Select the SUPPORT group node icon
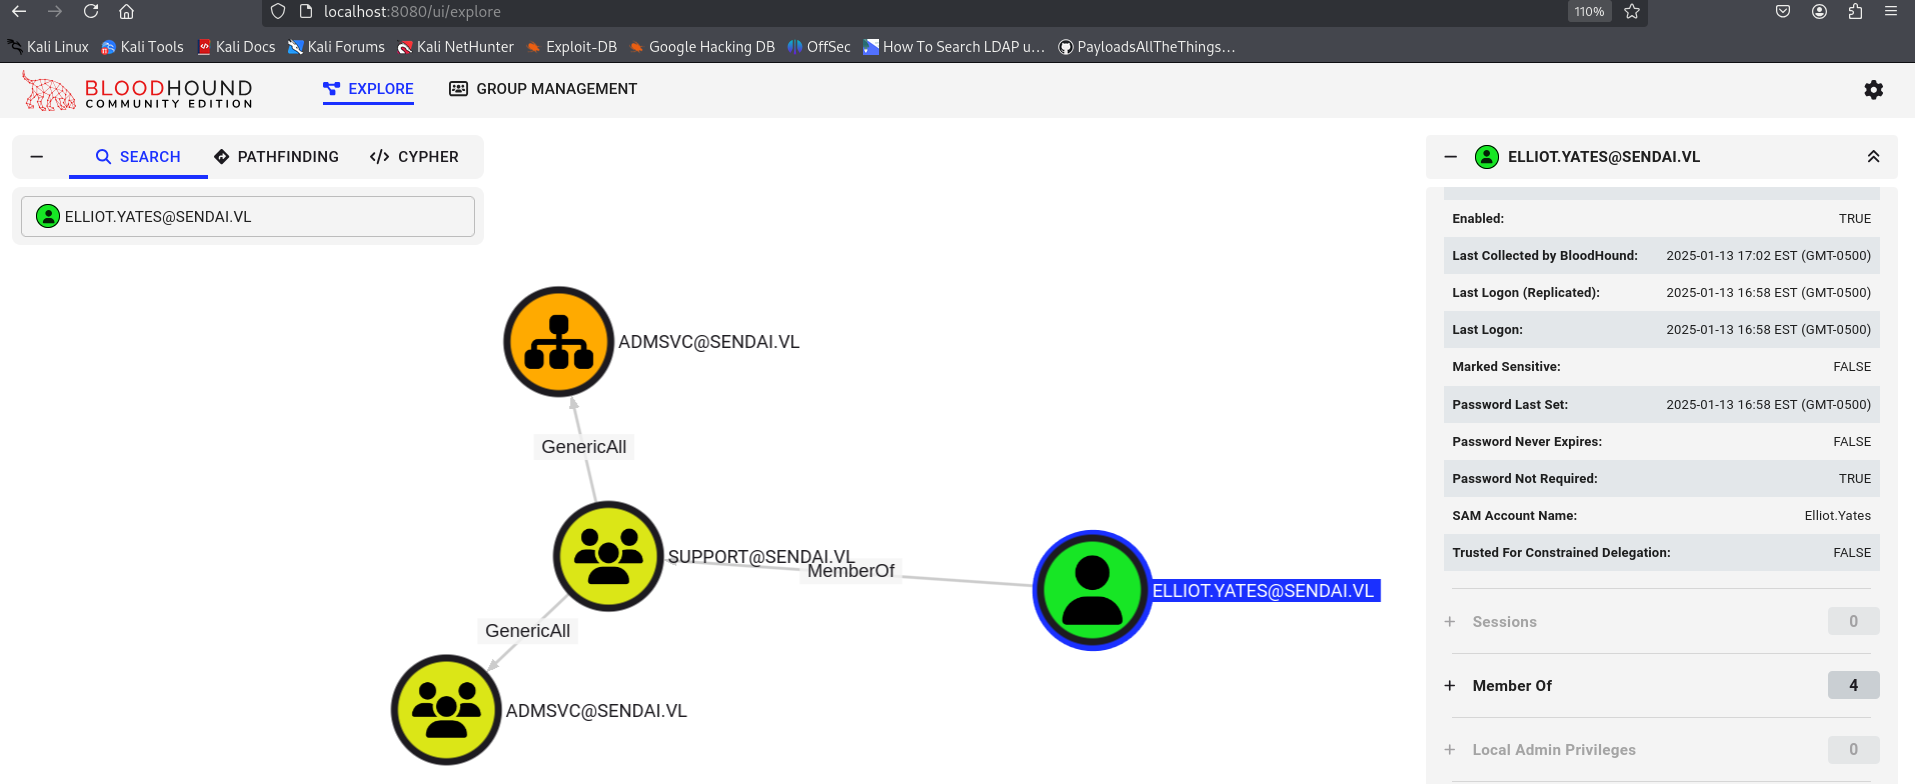Image resolution: width=1915 pixels, height=784 pixels. click(x=608, y=556)
